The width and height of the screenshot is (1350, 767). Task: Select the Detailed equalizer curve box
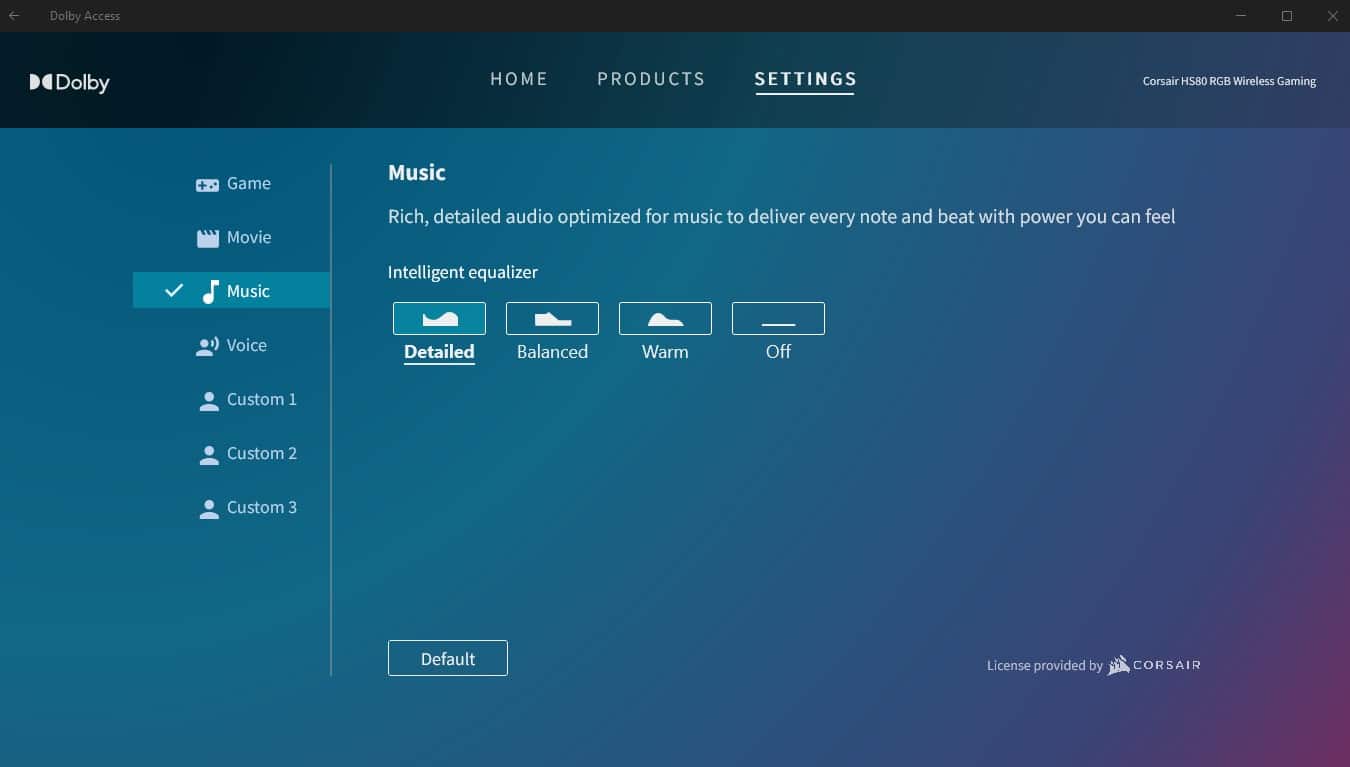439,318
